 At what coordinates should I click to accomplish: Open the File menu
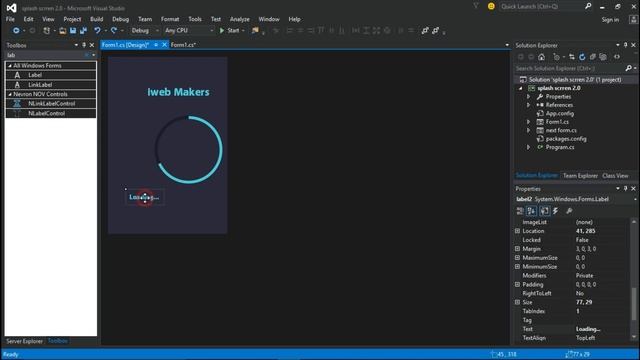point(10,19)
